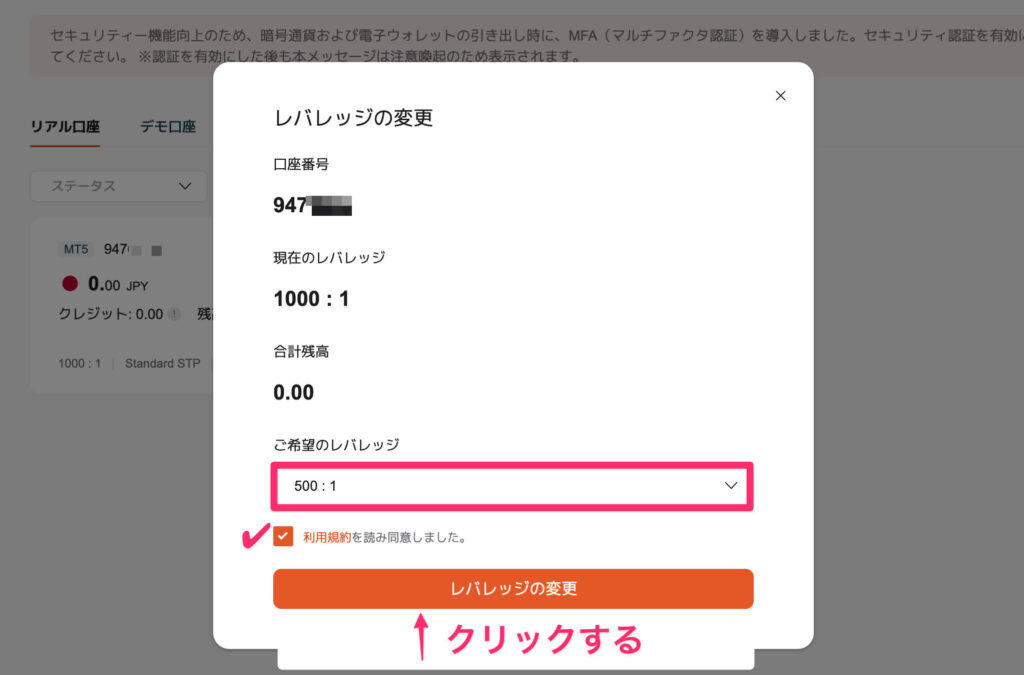Viewport: 1024px width, 675px height.
Task: Click the current leverage 1000 : 1 value
Action: [311, 298]
